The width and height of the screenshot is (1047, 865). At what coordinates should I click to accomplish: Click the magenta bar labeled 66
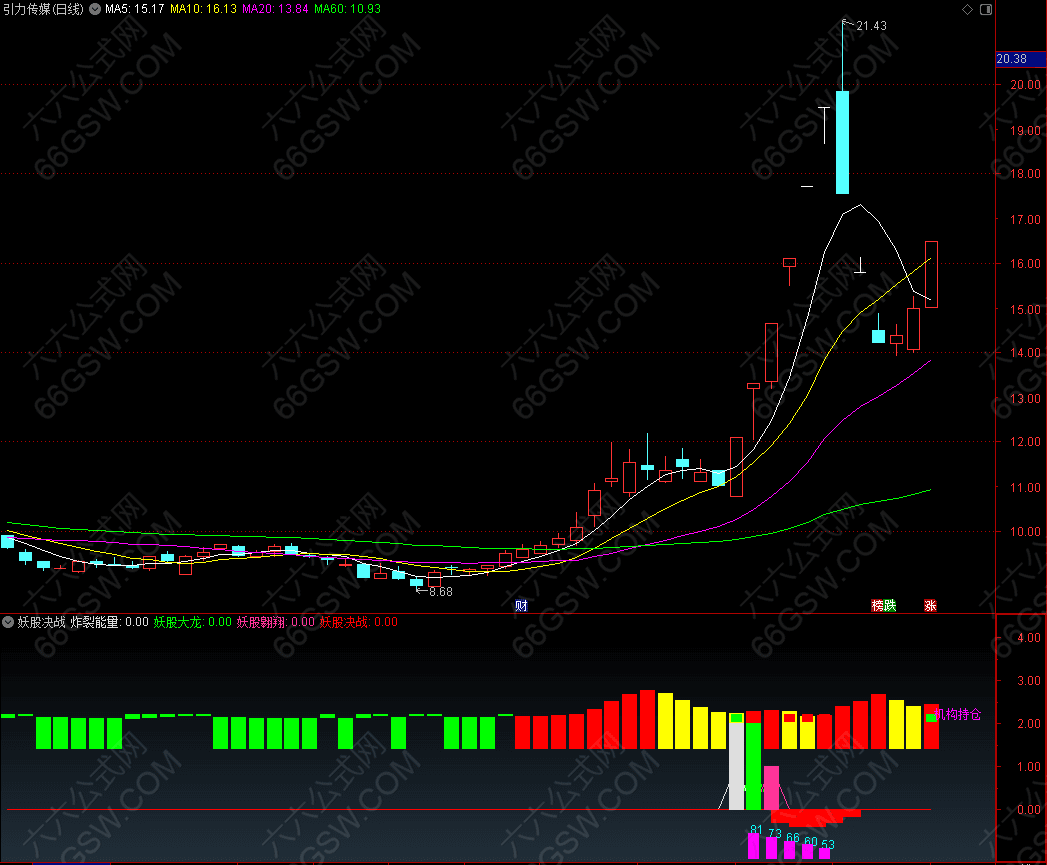[x=789, y=850]
